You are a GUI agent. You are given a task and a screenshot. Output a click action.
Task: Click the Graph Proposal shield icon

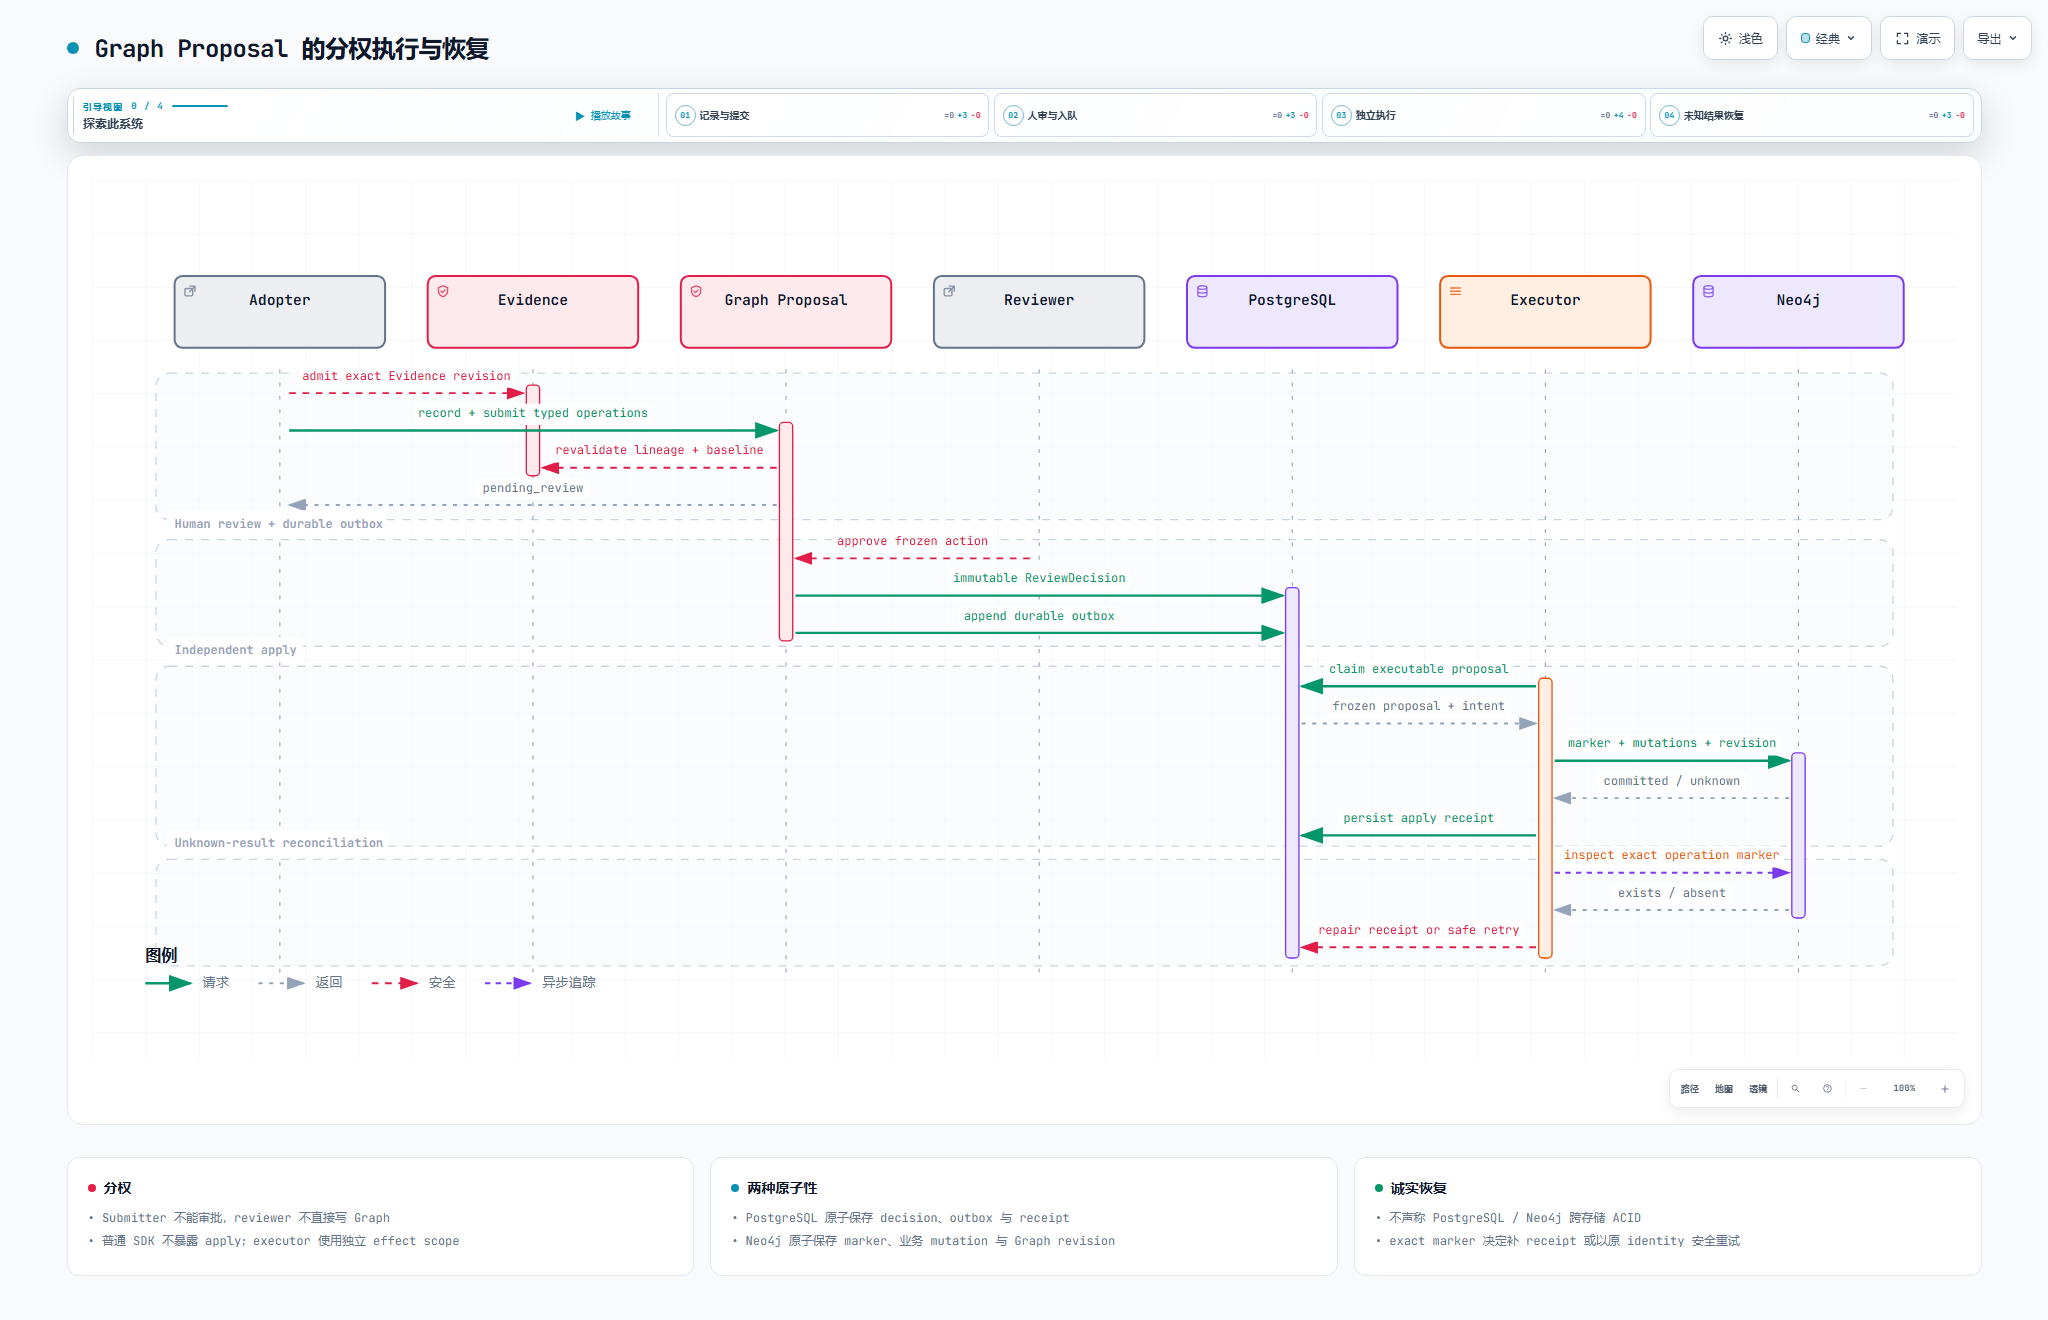[x=696, y=291]
